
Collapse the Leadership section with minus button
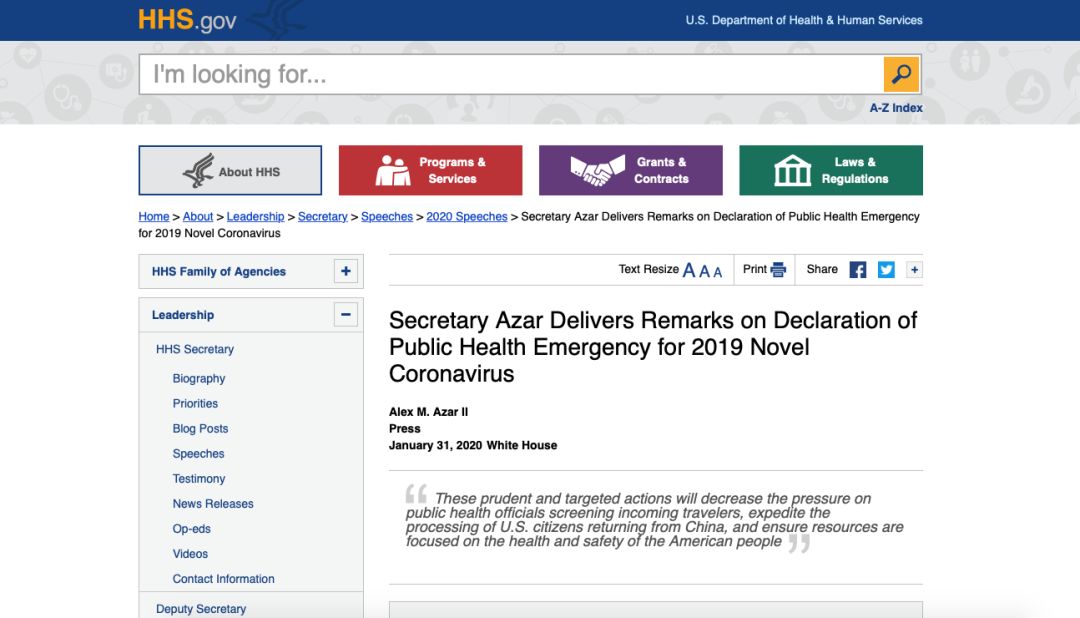(x=346, y=315)
